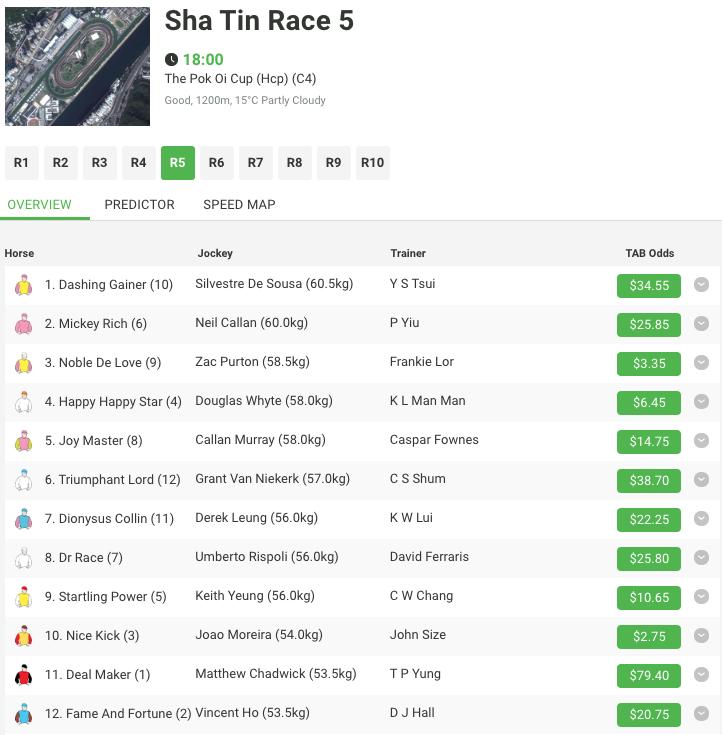This screenshot has width=722, height=735.
Task: Select the $79.40 odds for Deal Maker
Action: click(x=648, y=675)
